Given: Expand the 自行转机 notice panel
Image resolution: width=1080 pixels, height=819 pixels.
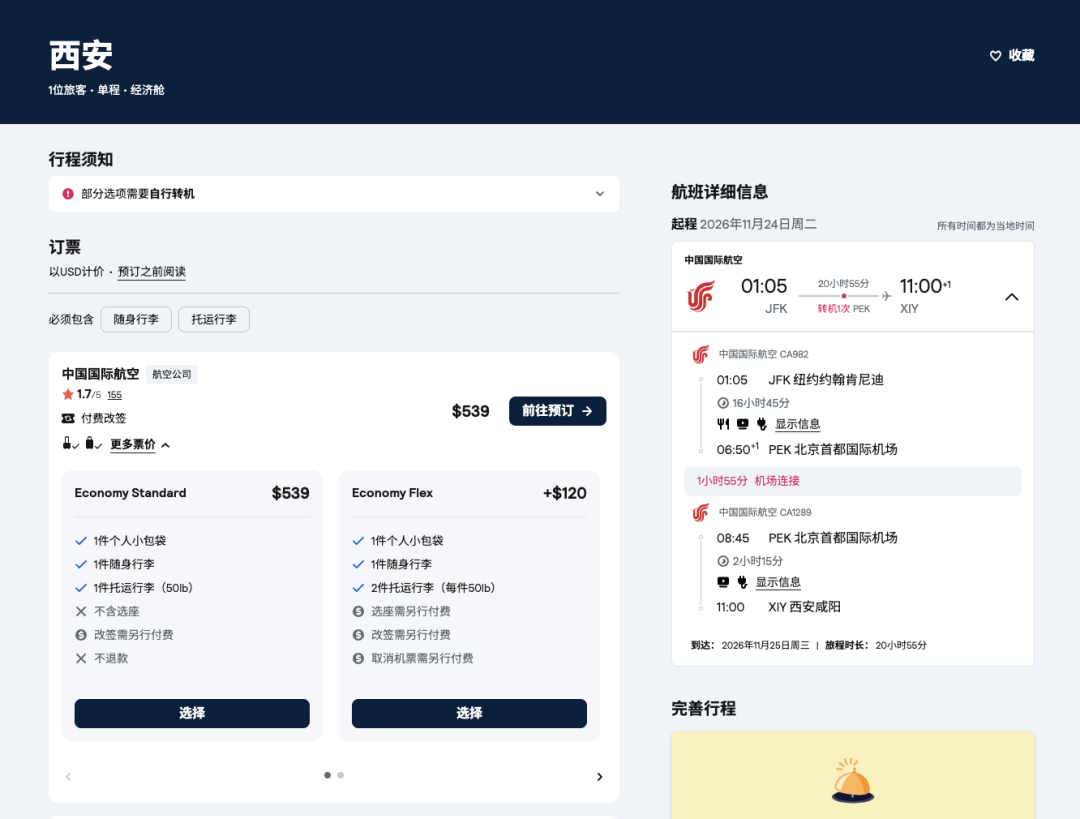Looking at the screenshot, I should (600, 194).
